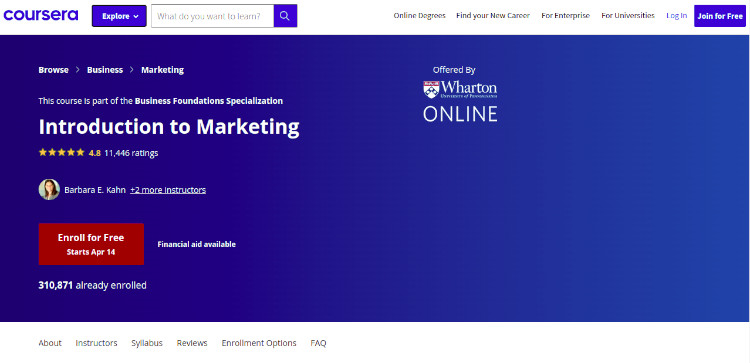
Task: Click the 310,871 already enrolled text
Action: point(92,286)
